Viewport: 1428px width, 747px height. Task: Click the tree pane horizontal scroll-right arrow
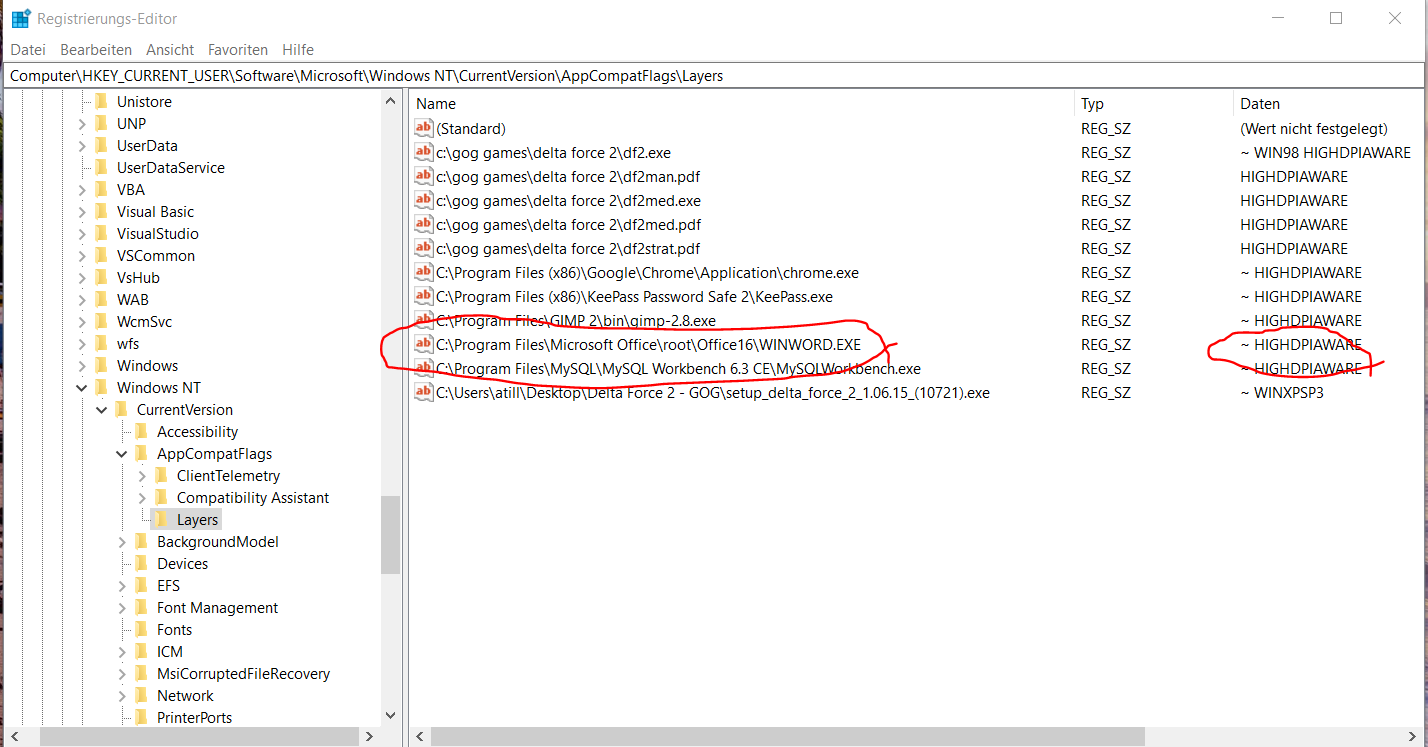369,736
